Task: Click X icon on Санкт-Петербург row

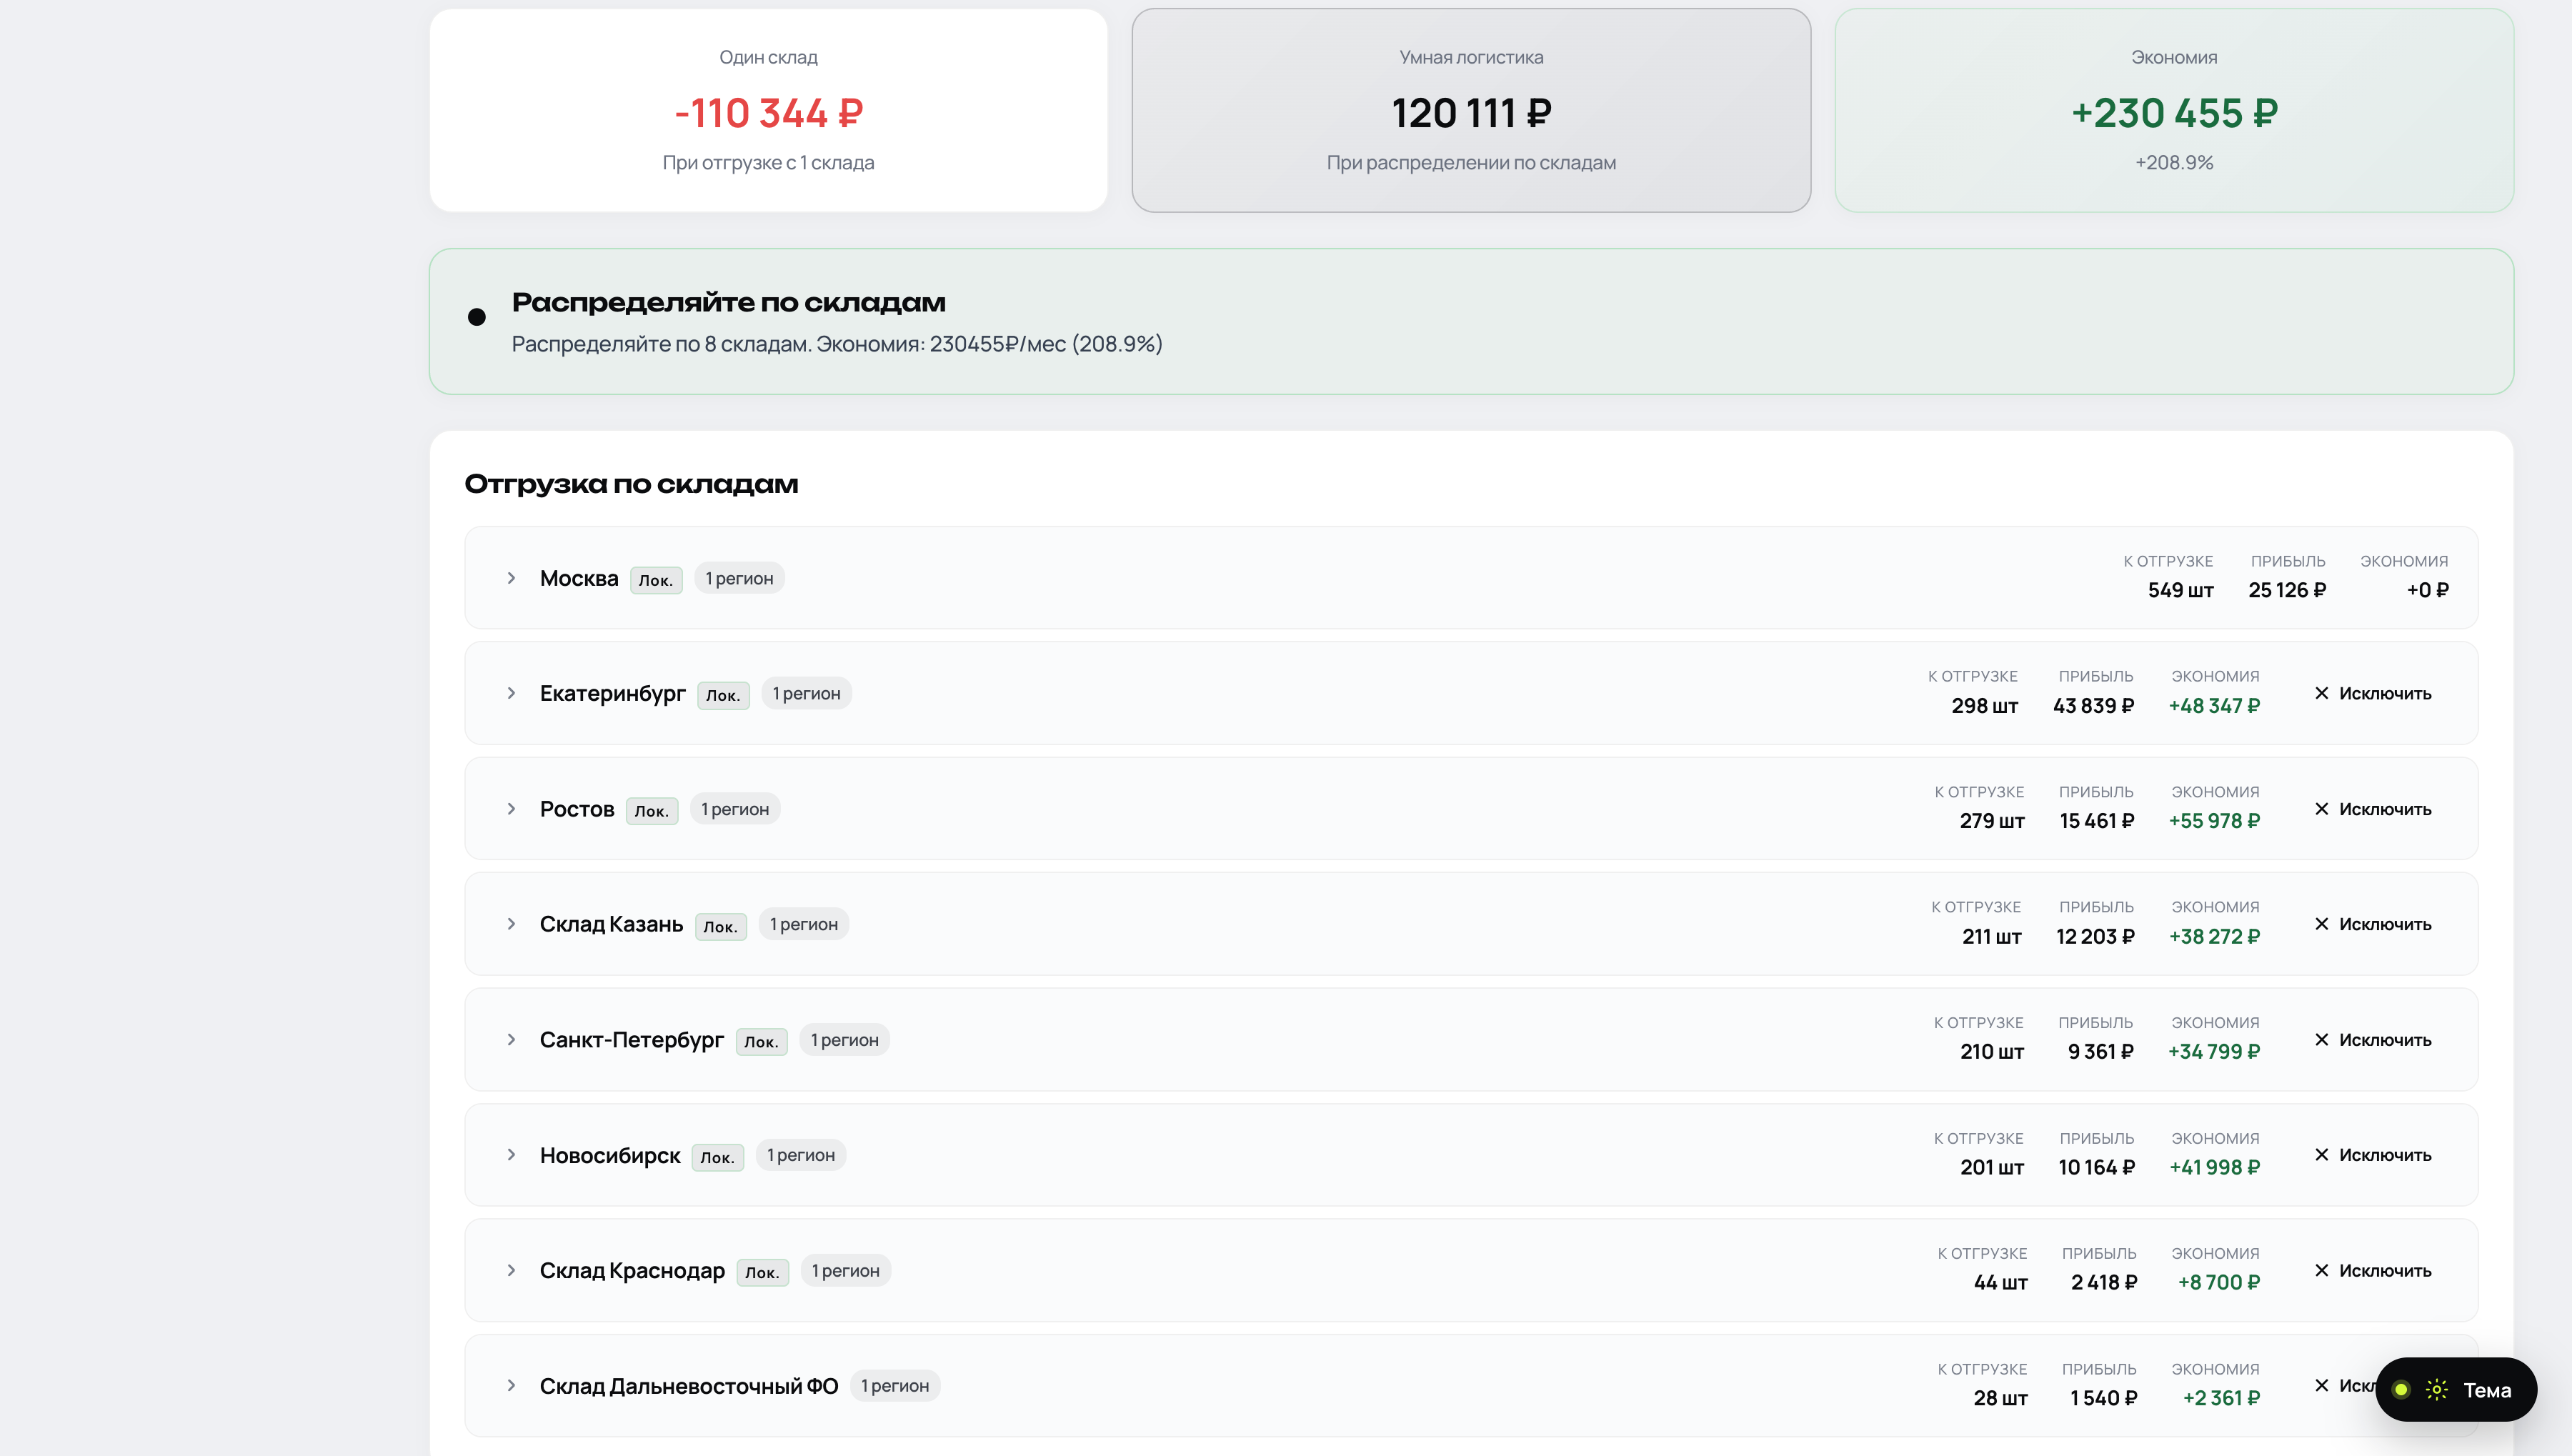Action: pos(2322,1040)
